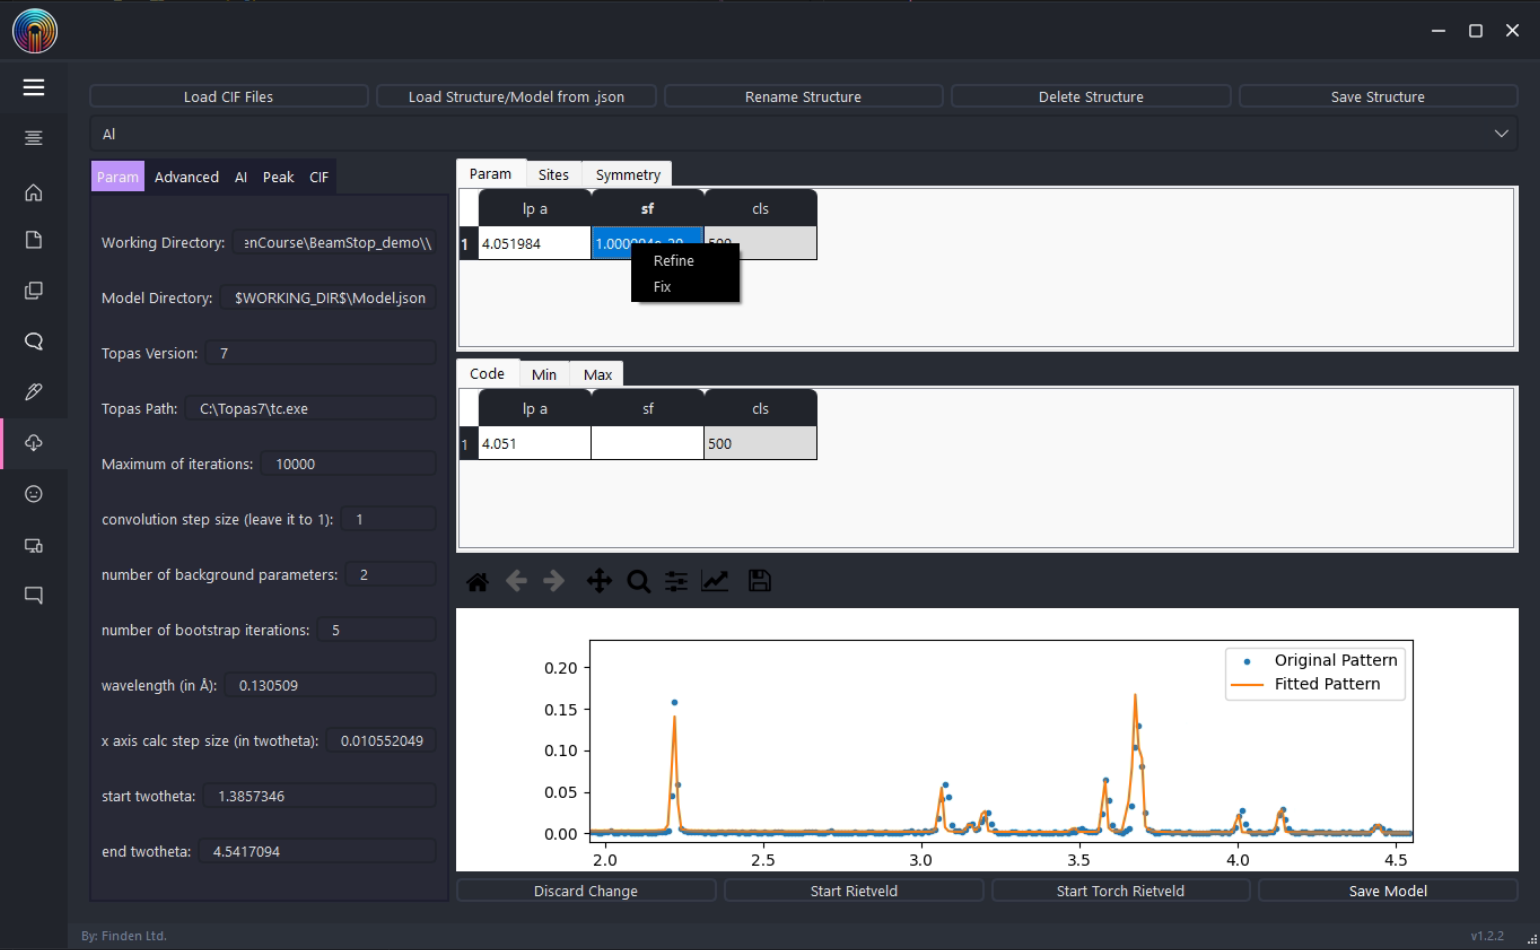Open the chat comment sidebar icon
The image size is (1540, 950).
[x=33, y=595]
